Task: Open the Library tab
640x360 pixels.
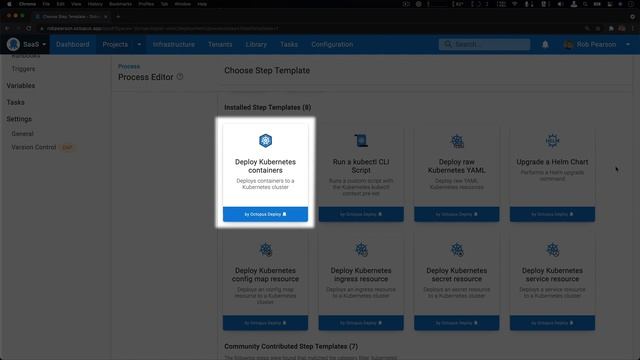Action: 256,44
